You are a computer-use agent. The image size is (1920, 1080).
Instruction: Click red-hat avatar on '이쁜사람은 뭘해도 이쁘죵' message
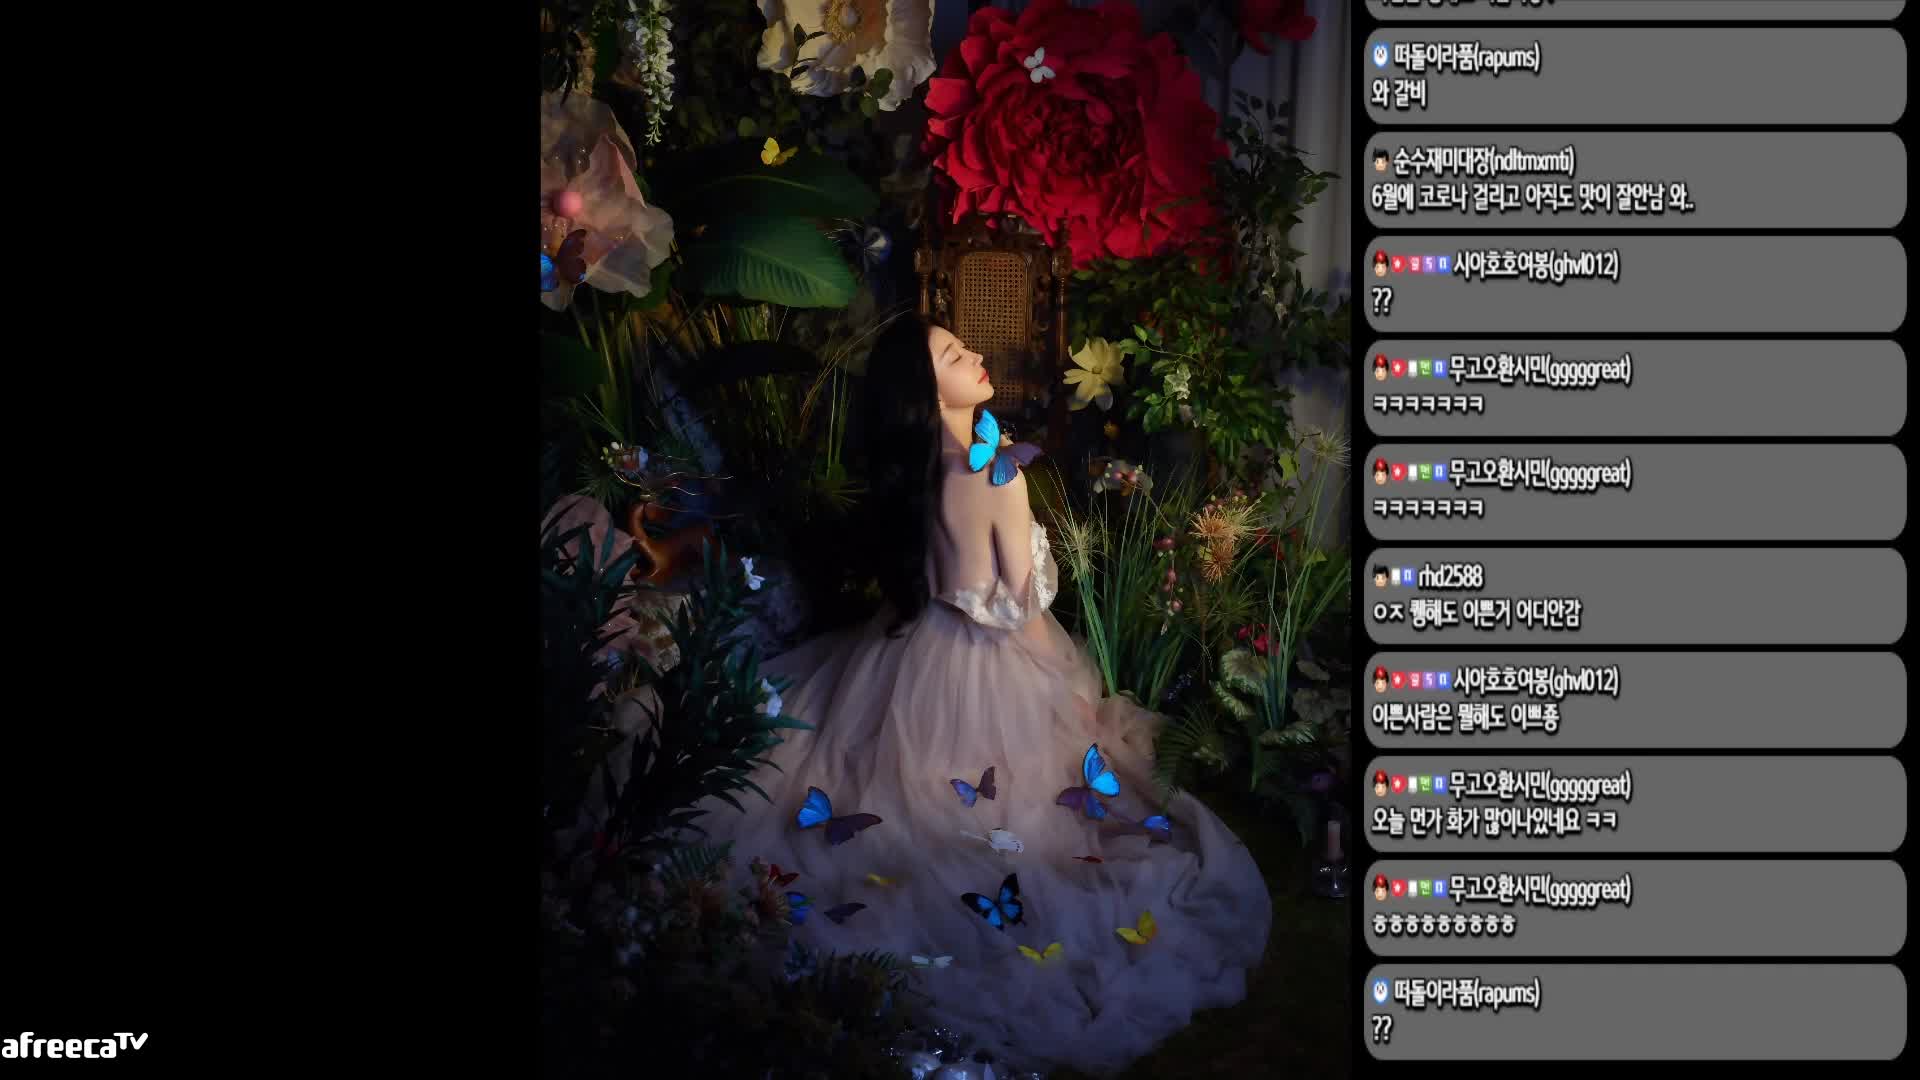[x=1381, y=680]
